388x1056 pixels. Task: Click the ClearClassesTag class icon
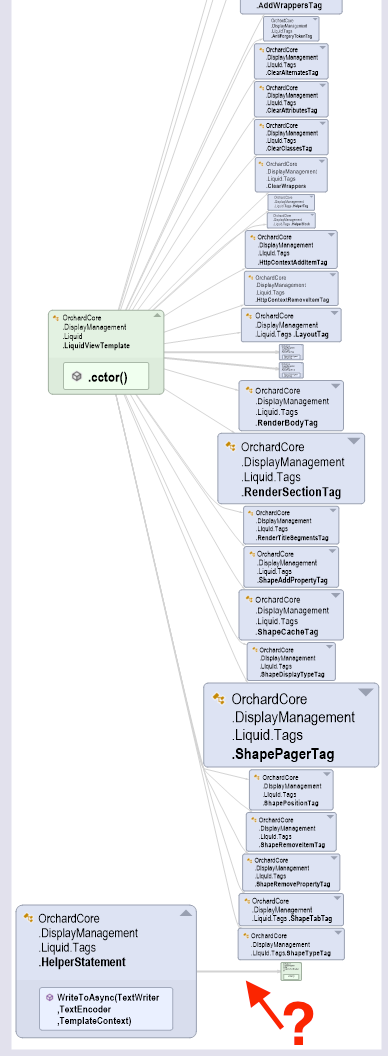pos(261,126)
